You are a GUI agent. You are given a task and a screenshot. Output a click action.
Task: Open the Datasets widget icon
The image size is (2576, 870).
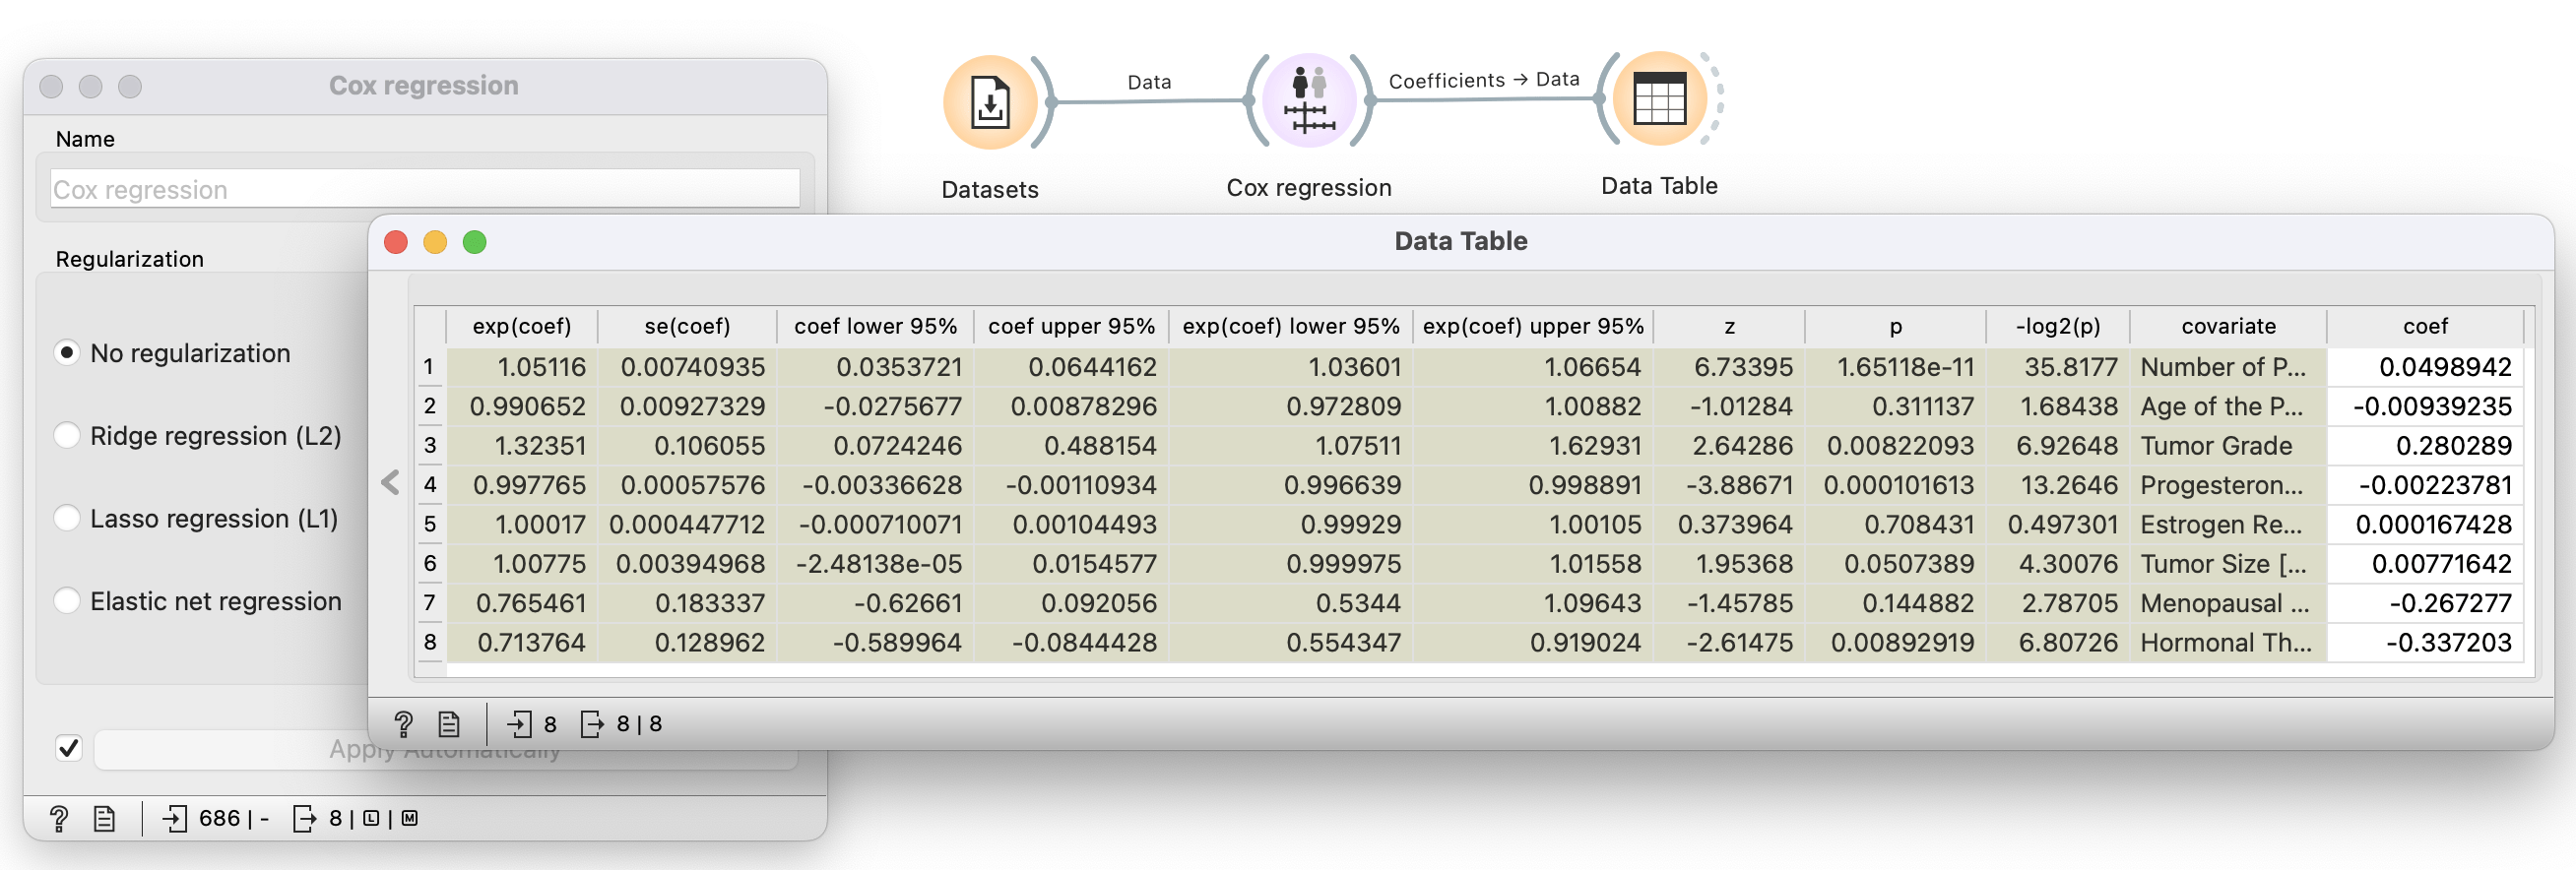point(989,102)
